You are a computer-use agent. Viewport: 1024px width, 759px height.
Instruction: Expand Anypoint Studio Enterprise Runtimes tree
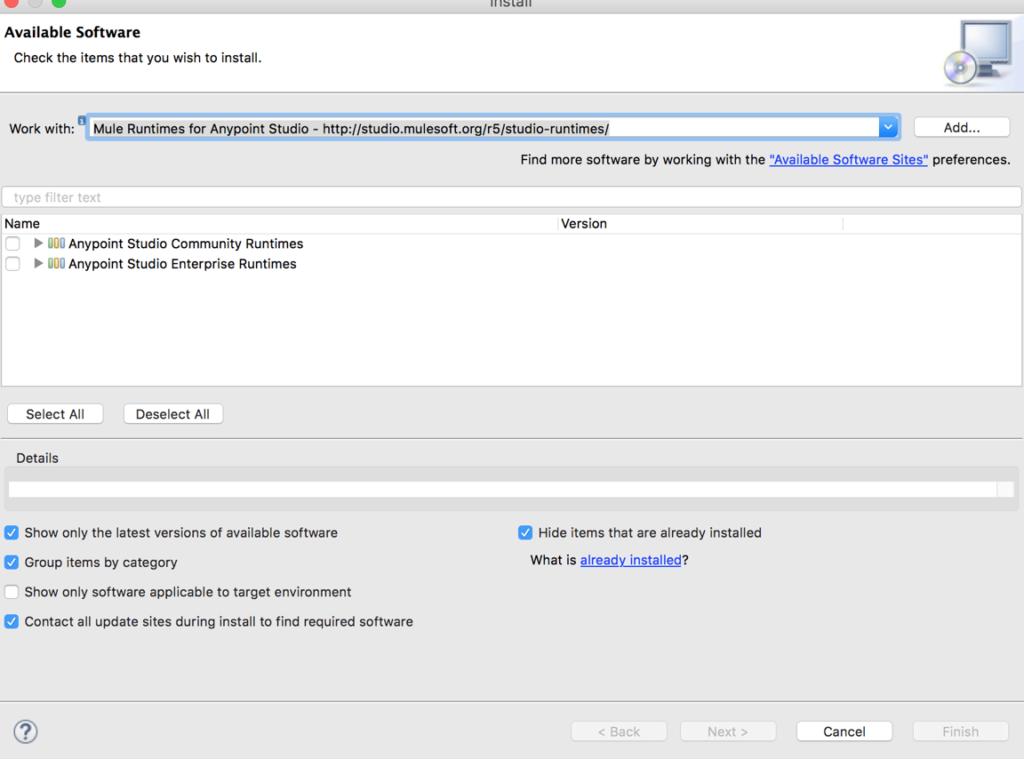pos(38,264)
